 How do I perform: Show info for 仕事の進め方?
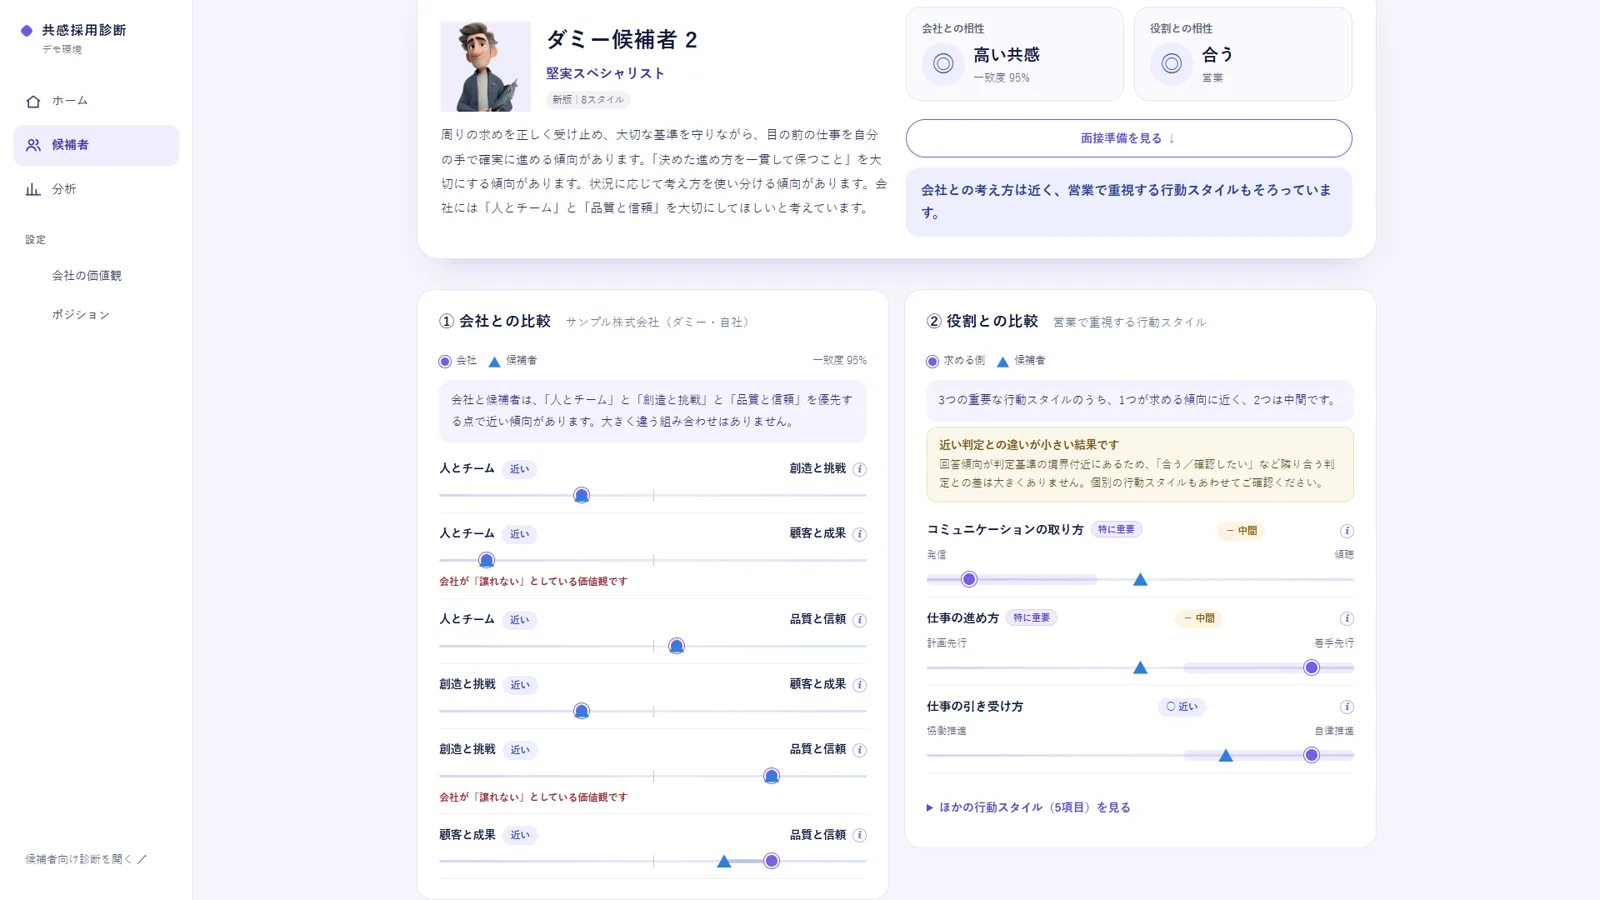1347,619
